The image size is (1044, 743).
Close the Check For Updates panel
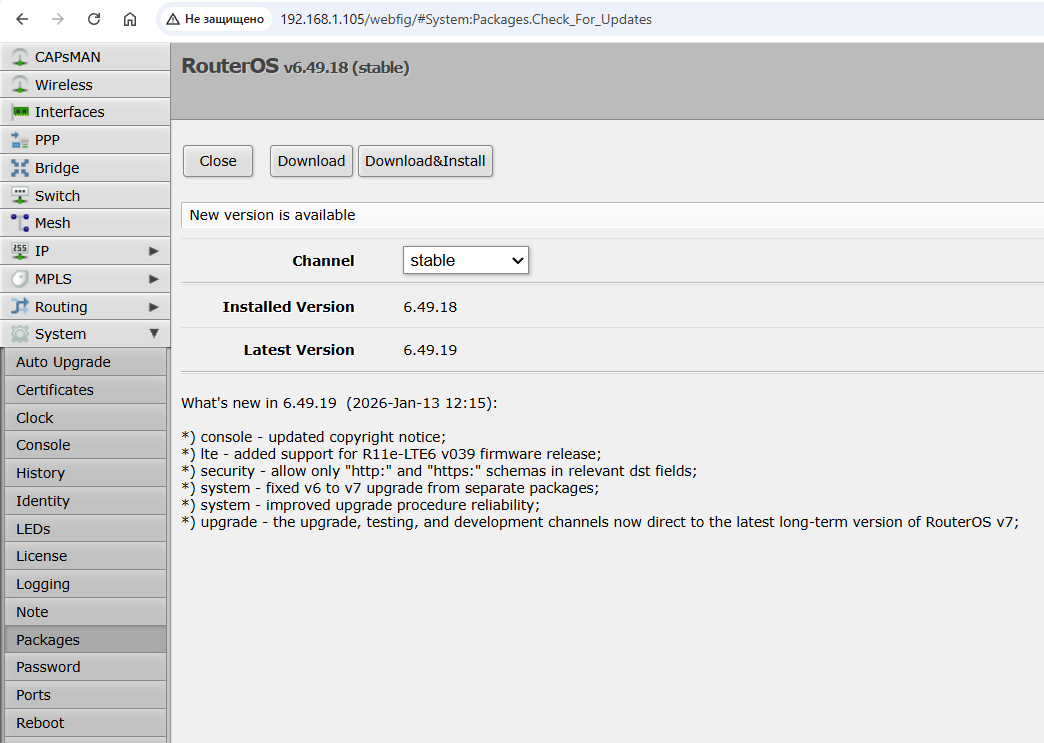tap(218, 161)
